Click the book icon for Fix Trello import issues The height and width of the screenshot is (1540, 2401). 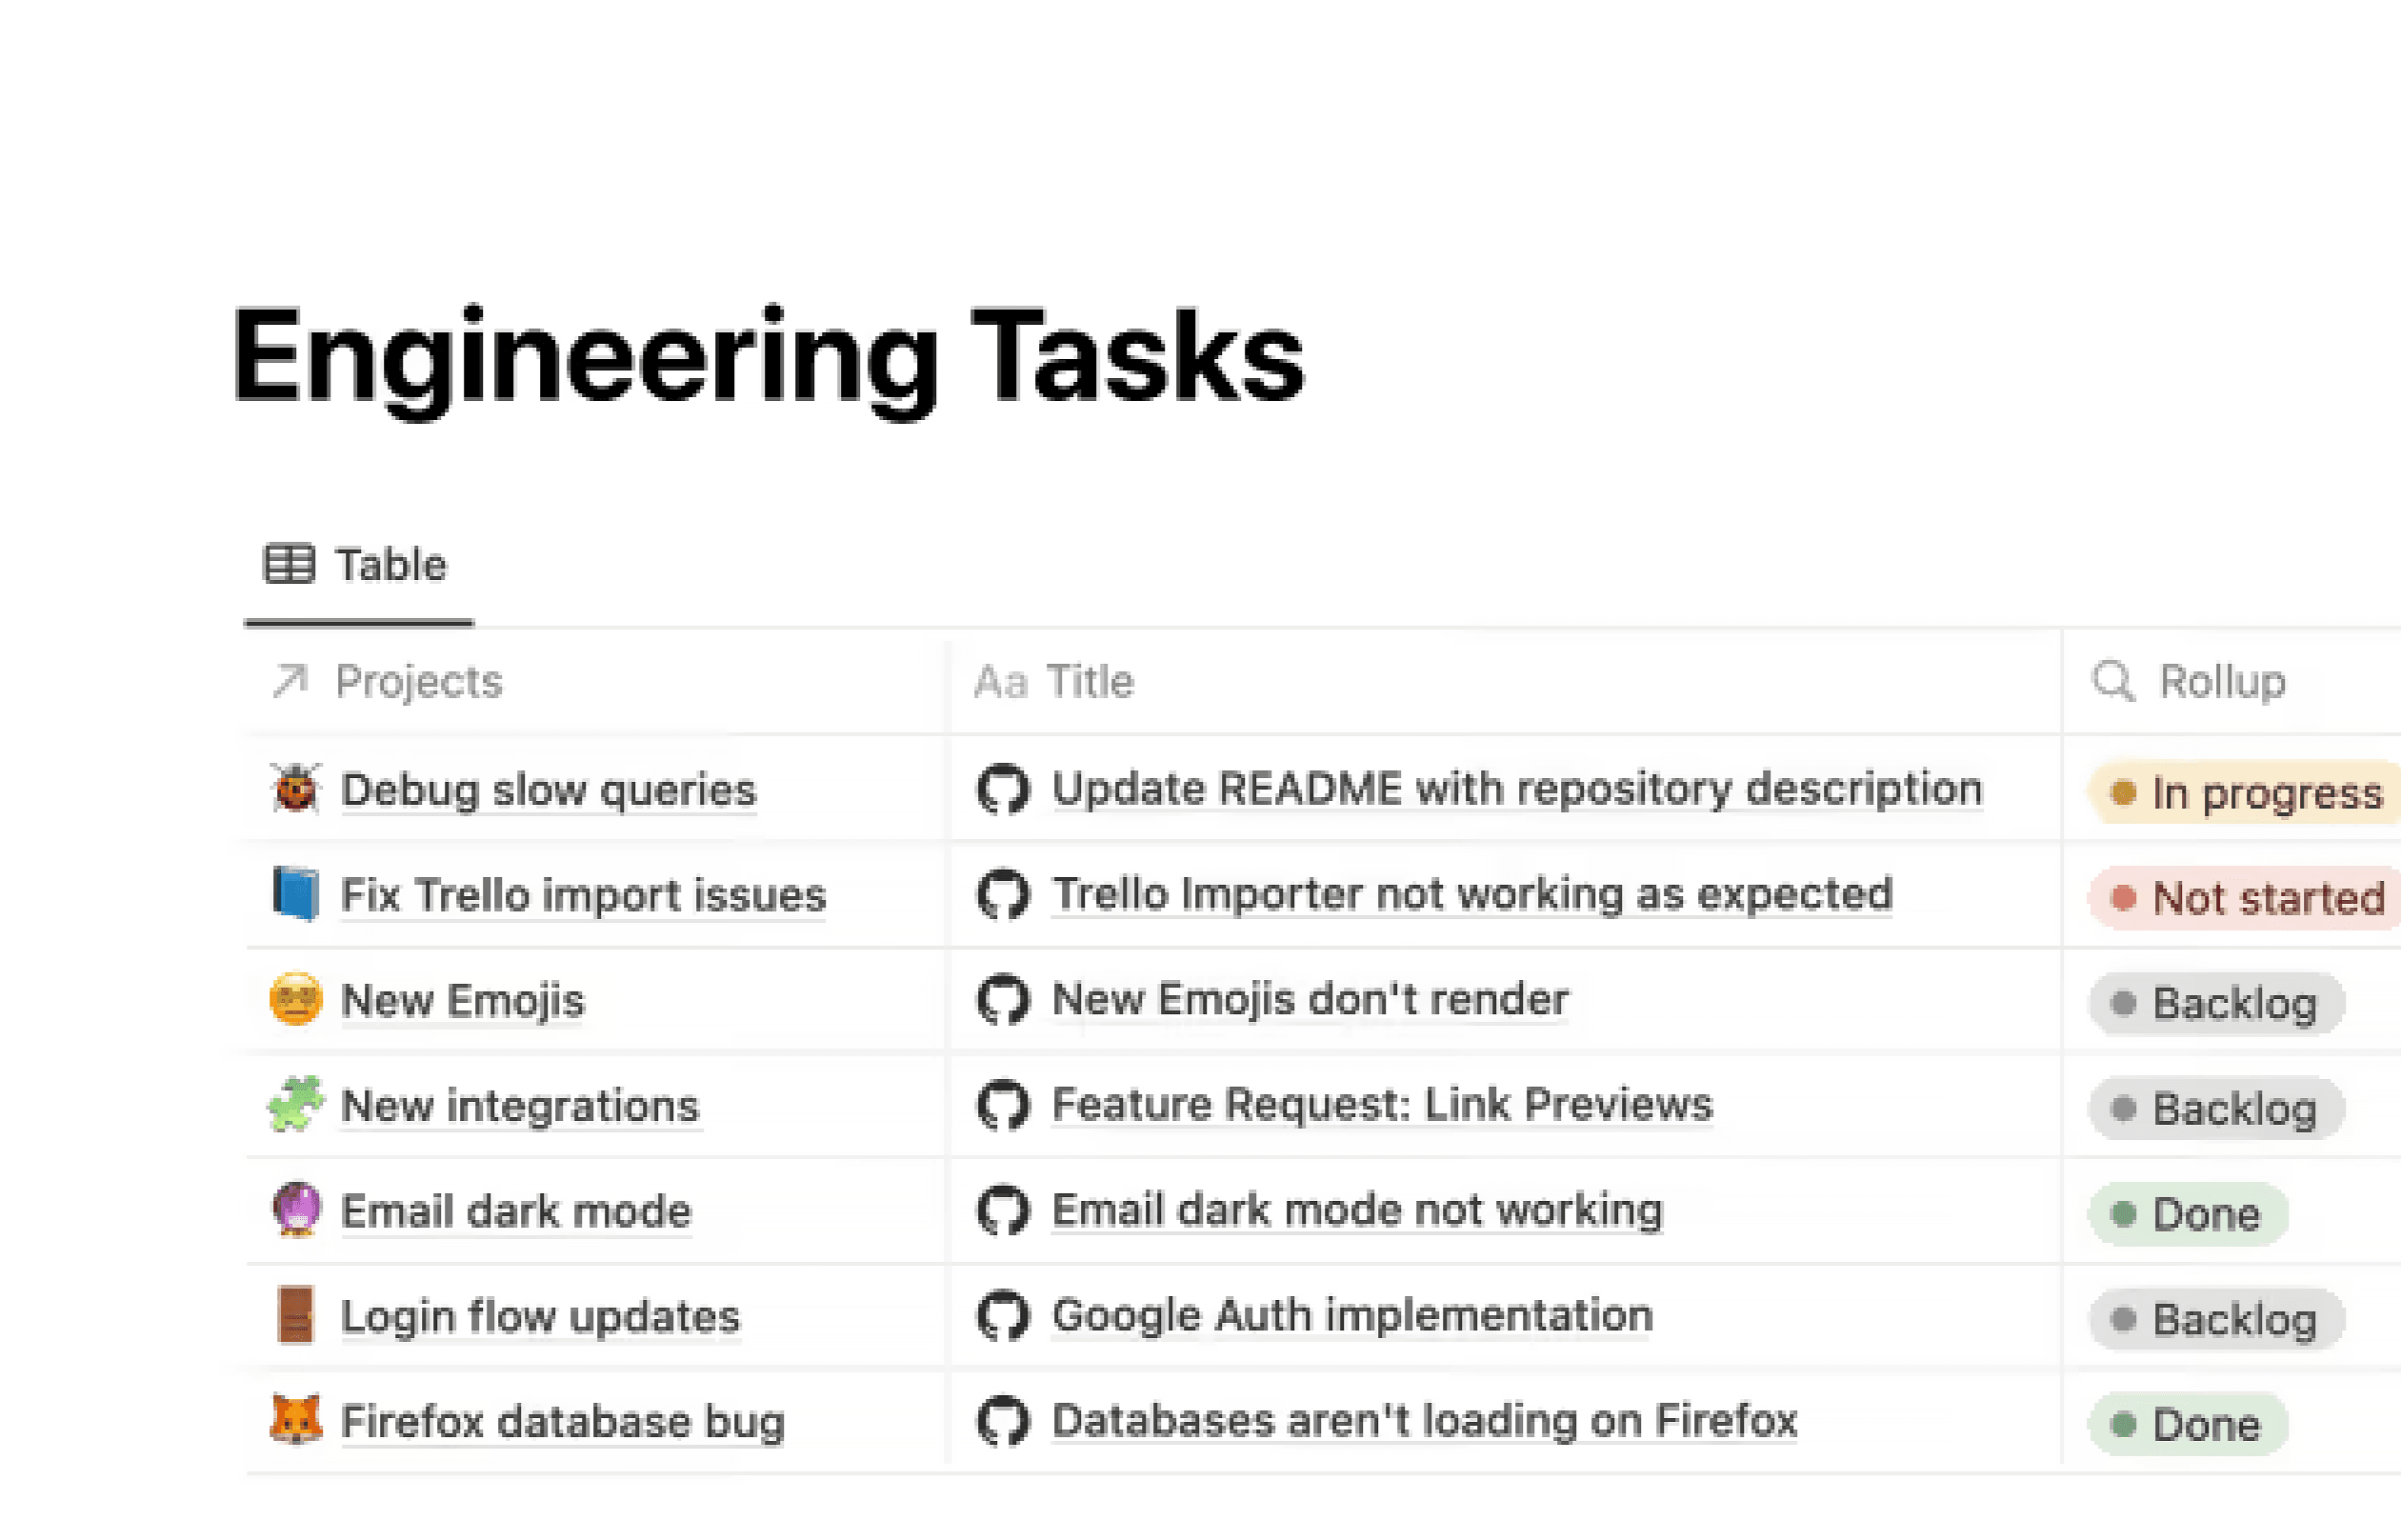pyautogui.click(x=293, y=895)
